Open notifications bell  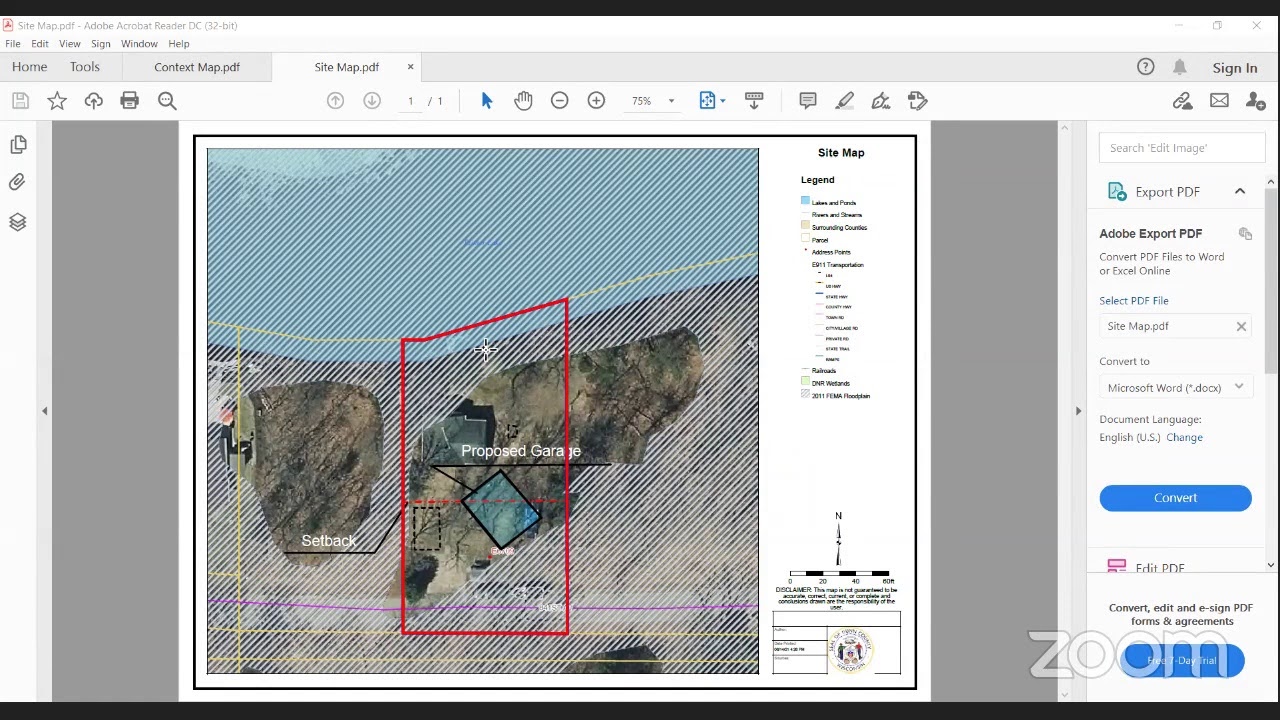point(1180,67)
